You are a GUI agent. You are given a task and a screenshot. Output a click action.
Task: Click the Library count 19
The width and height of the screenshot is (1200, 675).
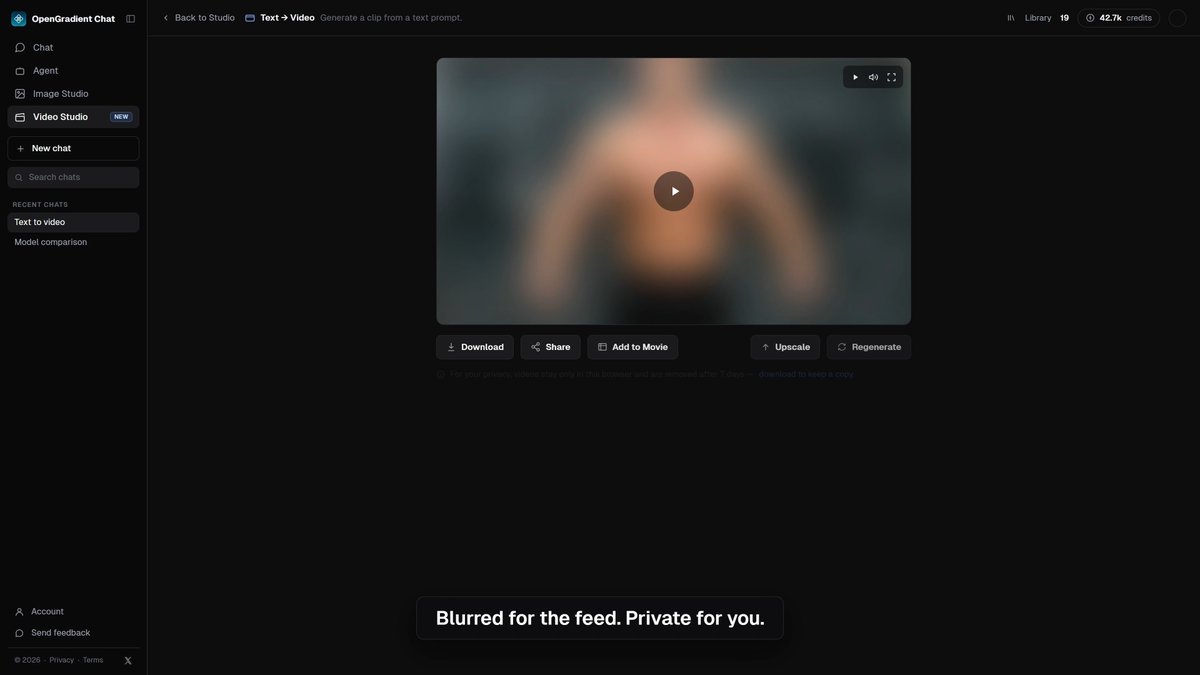1064,18
